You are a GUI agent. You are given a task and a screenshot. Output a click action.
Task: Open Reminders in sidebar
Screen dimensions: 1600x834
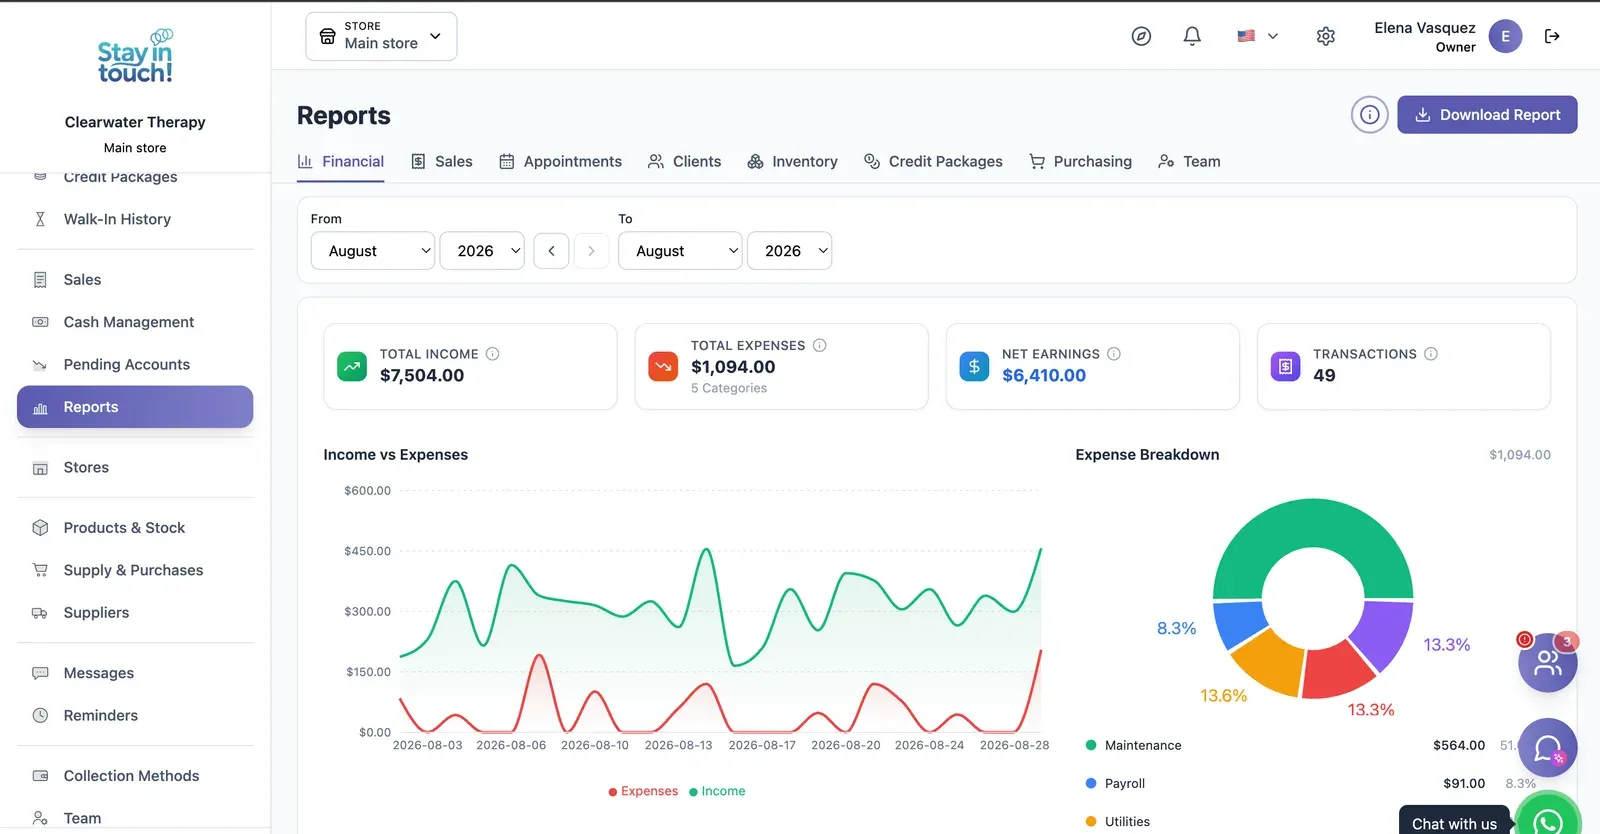pos(135,715)
